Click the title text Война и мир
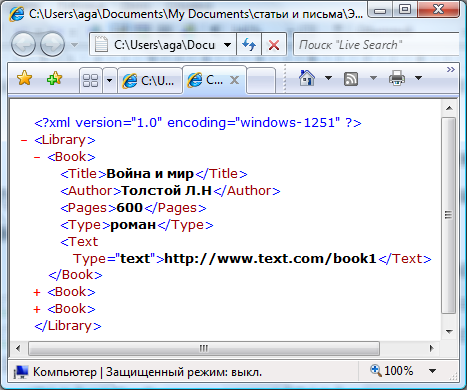 click(150, 174)
